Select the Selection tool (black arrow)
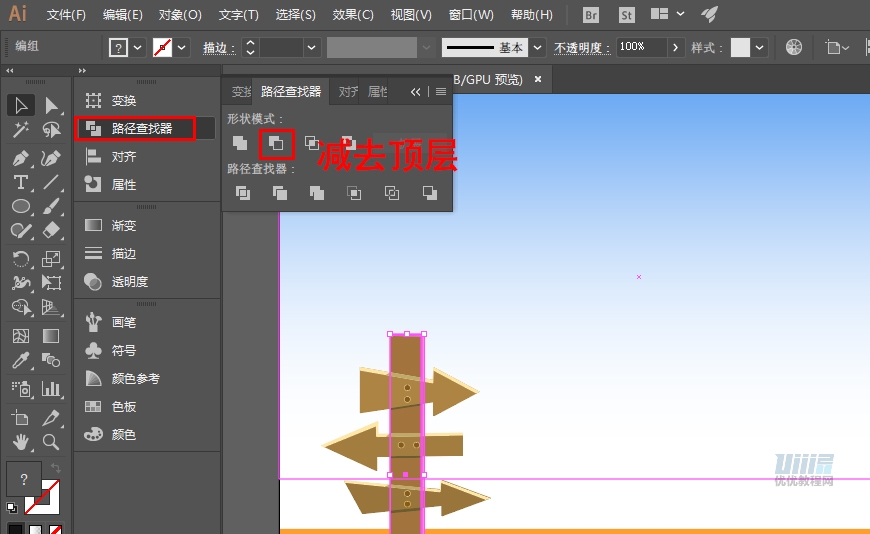Screen dimensions: 870x534 21,105
